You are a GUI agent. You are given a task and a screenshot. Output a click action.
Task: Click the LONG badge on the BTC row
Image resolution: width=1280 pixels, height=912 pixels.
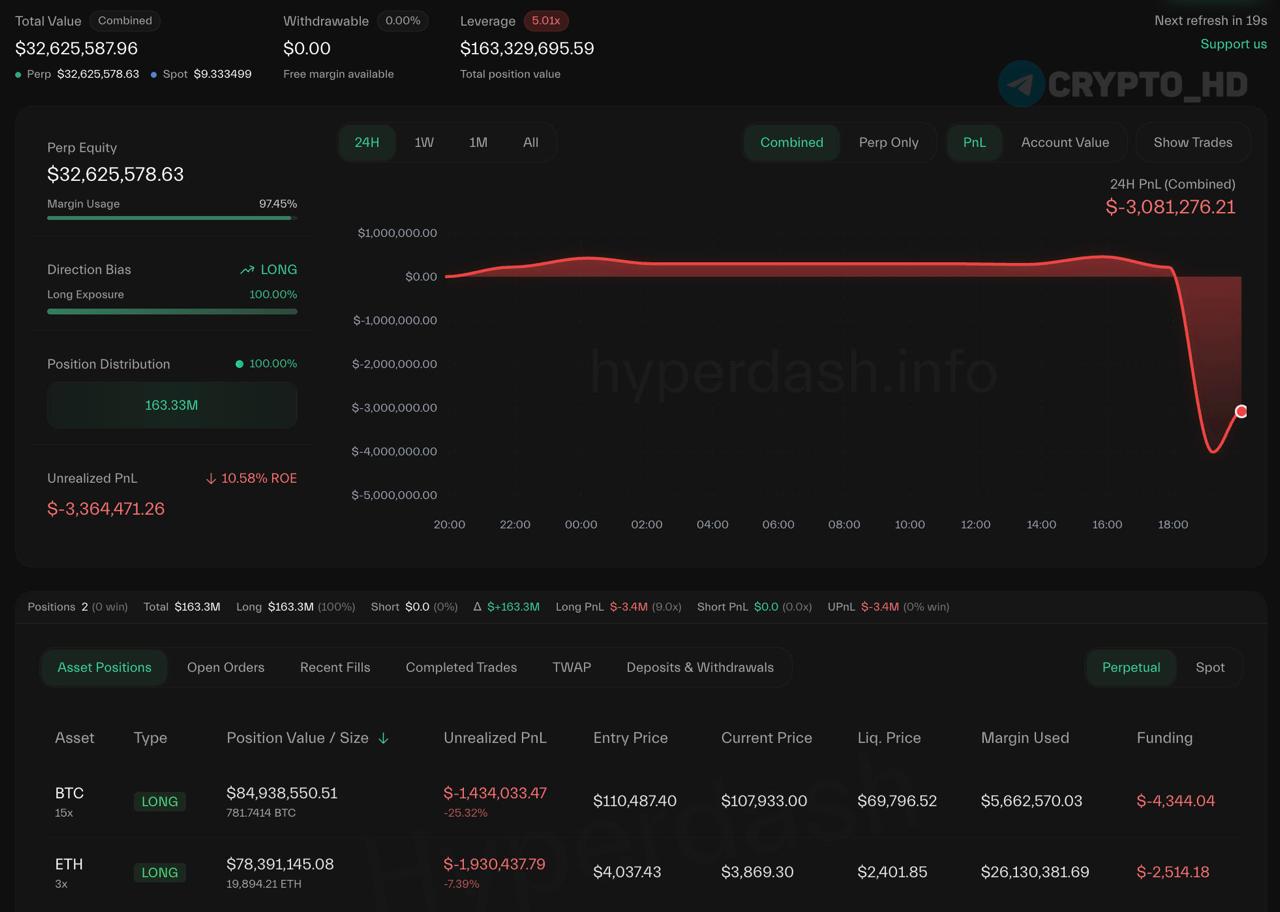159,801
